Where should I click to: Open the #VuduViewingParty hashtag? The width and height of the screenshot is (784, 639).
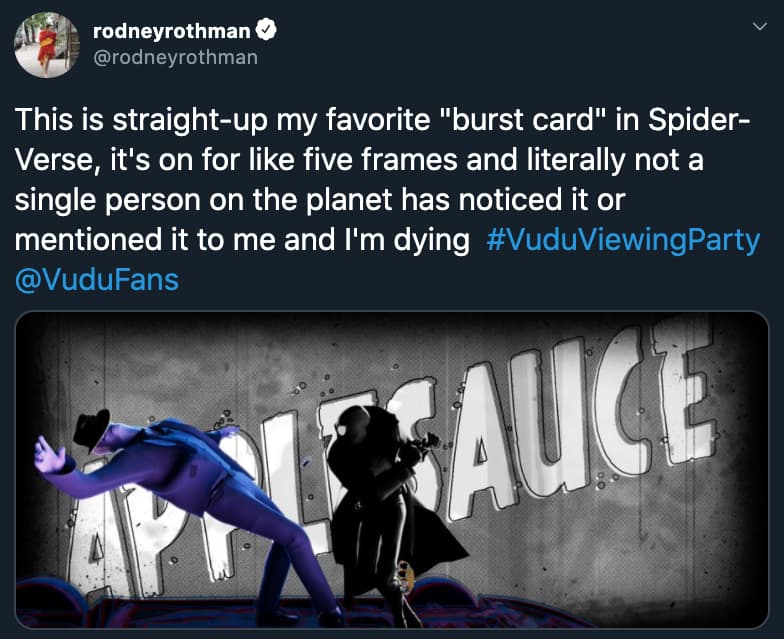(621, 240)
